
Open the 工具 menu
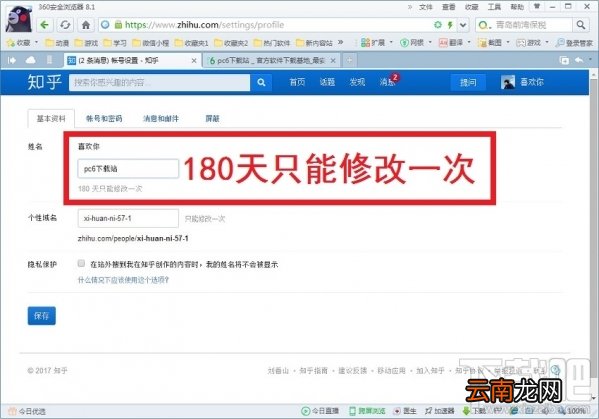tap(494, 7)
